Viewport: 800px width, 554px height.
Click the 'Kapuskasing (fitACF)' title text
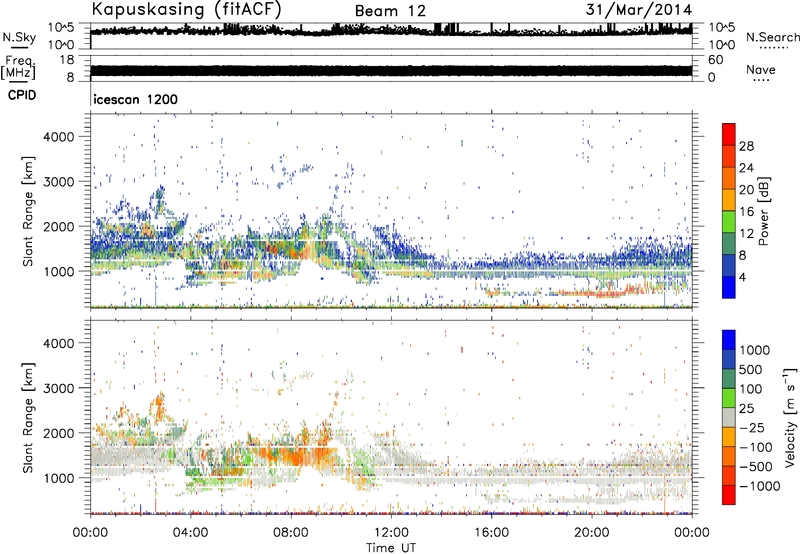[186, 9]
